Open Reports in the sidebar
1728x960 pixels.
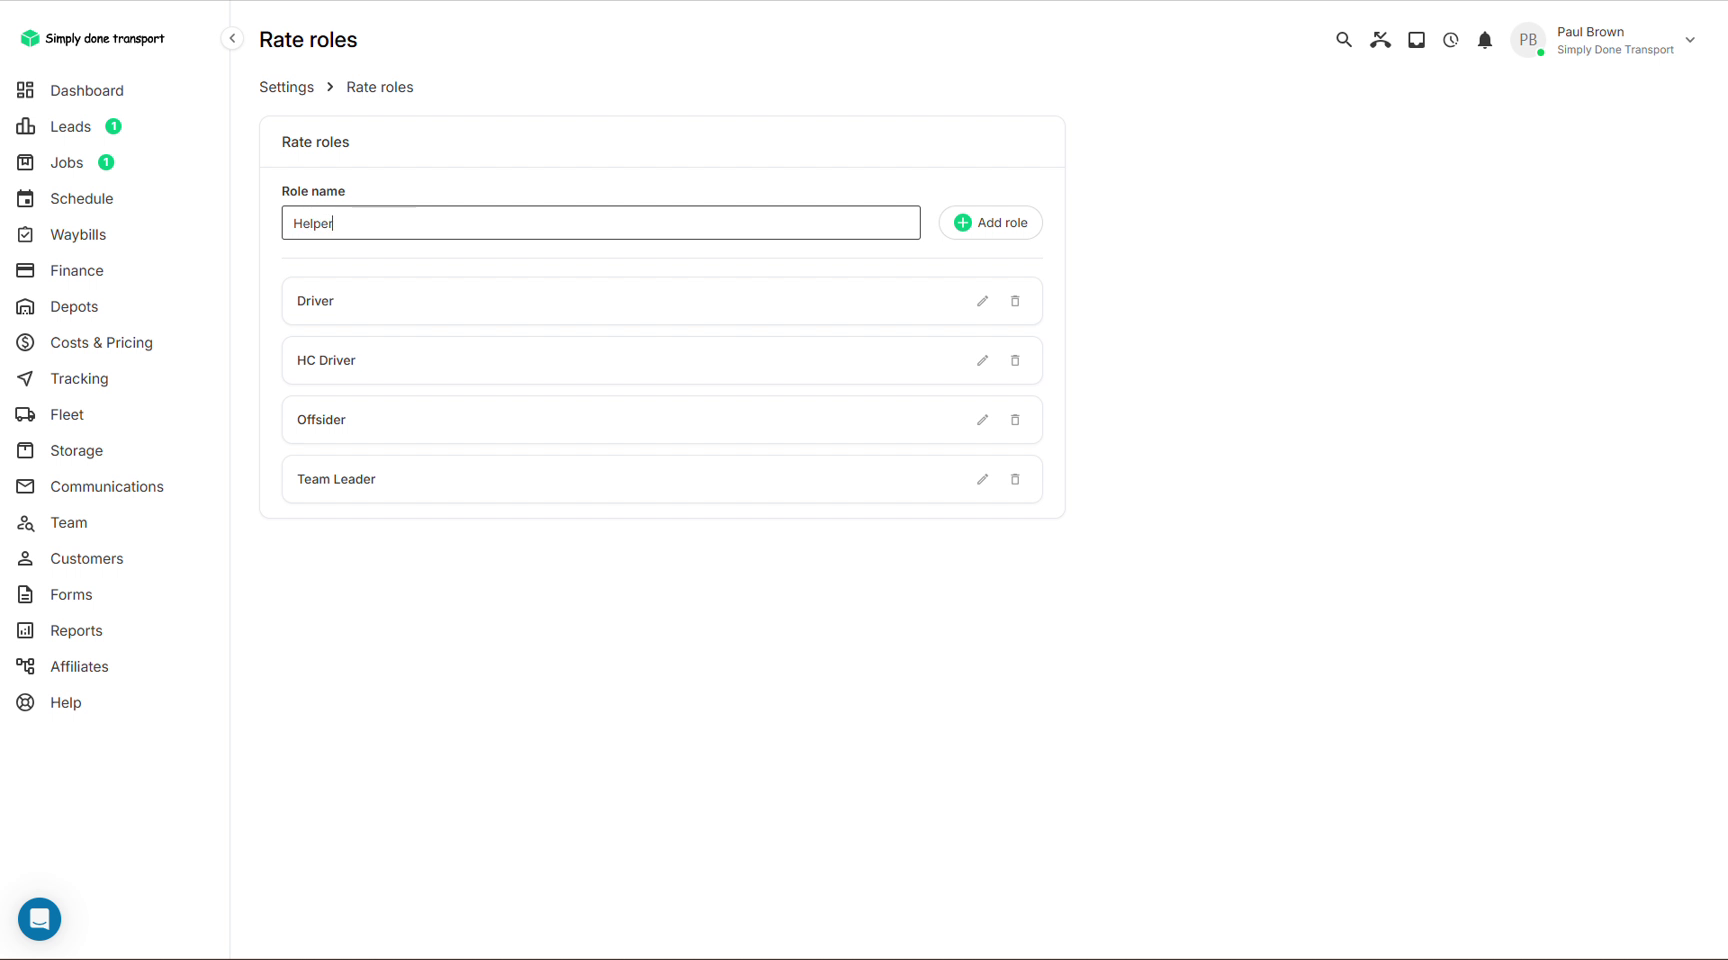(x=76, y=630)
